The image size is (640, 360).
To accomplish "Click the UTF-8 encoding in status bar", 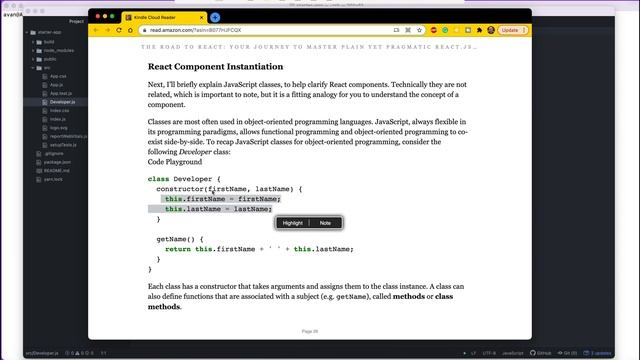I will point(489,353).
